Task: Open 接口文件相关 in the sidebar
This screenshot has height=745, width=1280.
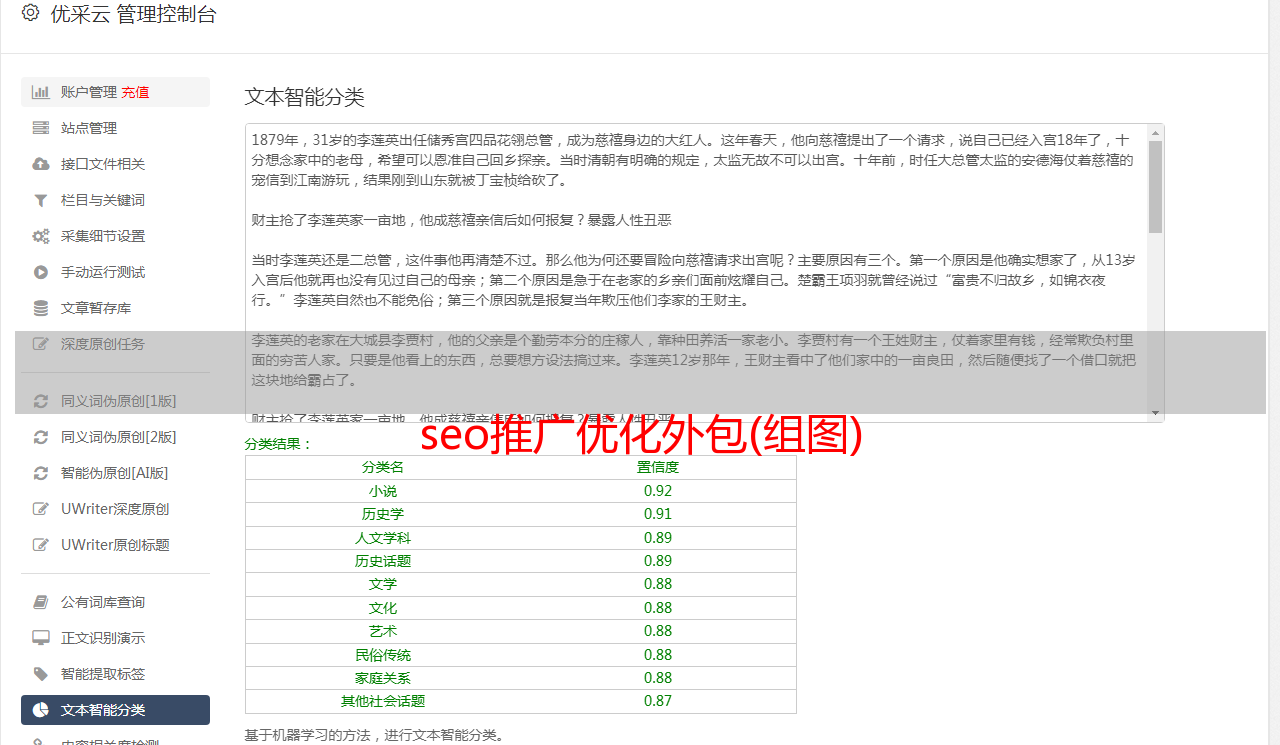Action: tap(115, 164)
